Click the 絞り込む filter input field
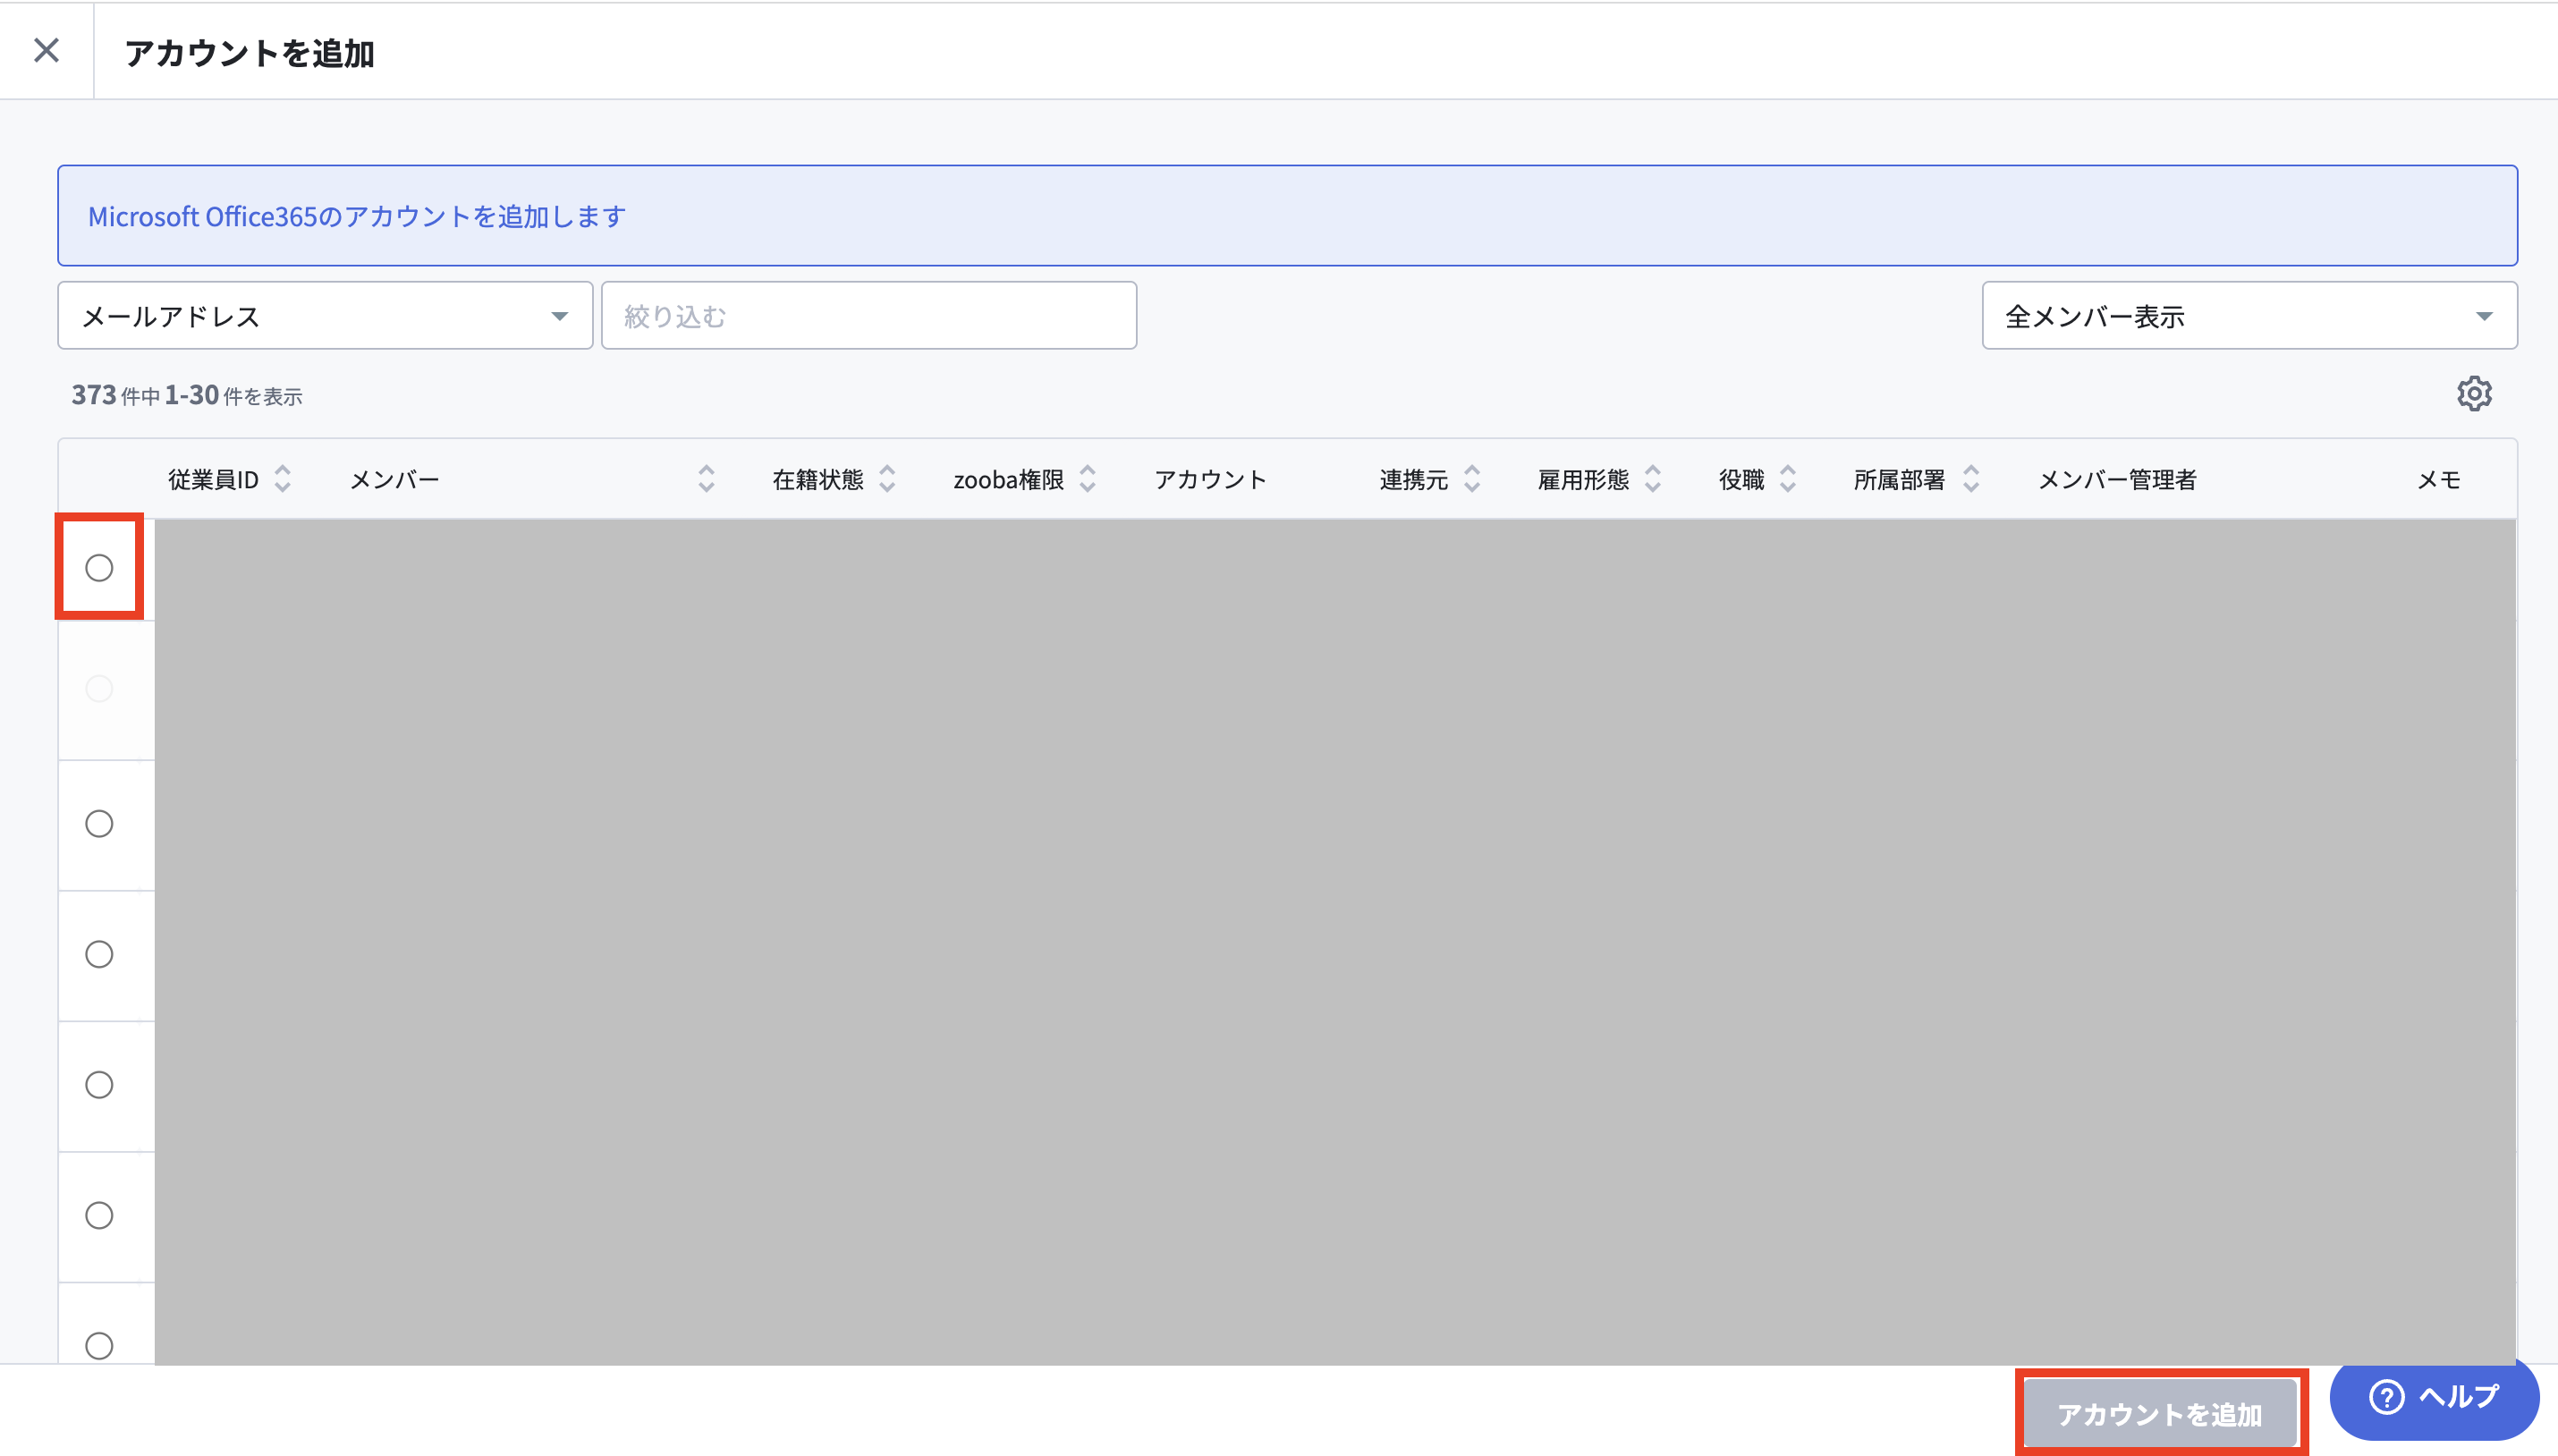This screenshot has width=2558, height=1456. 868,316
